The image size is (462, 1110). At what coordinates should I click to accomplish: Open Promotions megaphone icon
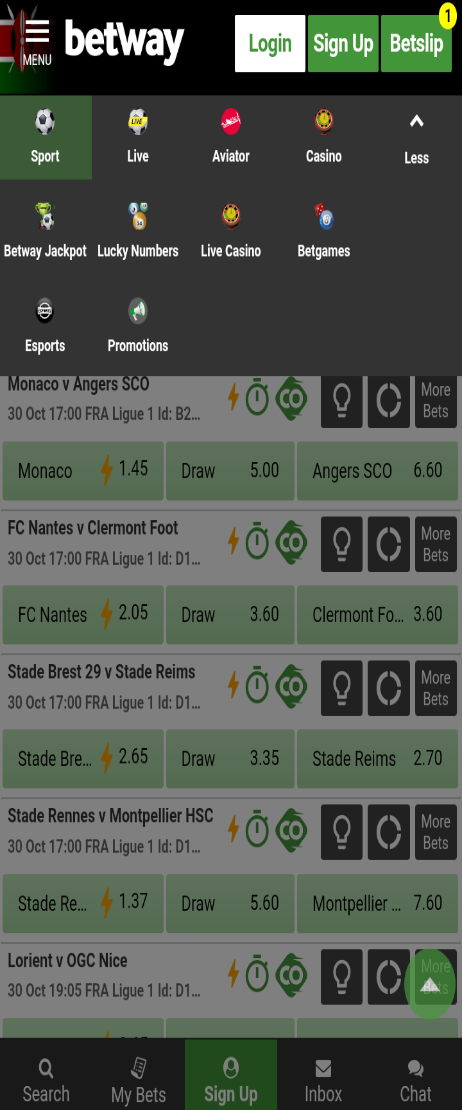click(x=138, y=311)
